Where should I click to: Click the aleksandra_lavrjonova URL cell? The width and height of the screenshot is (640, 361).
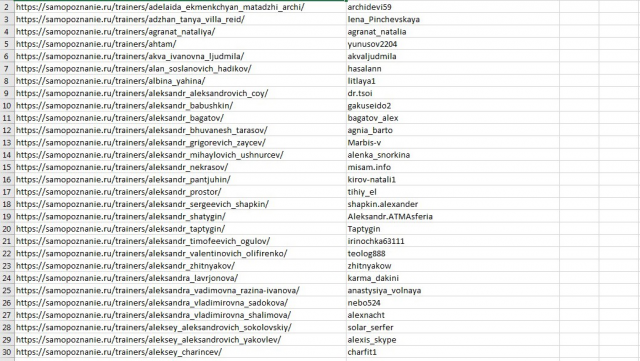point(180,278)
